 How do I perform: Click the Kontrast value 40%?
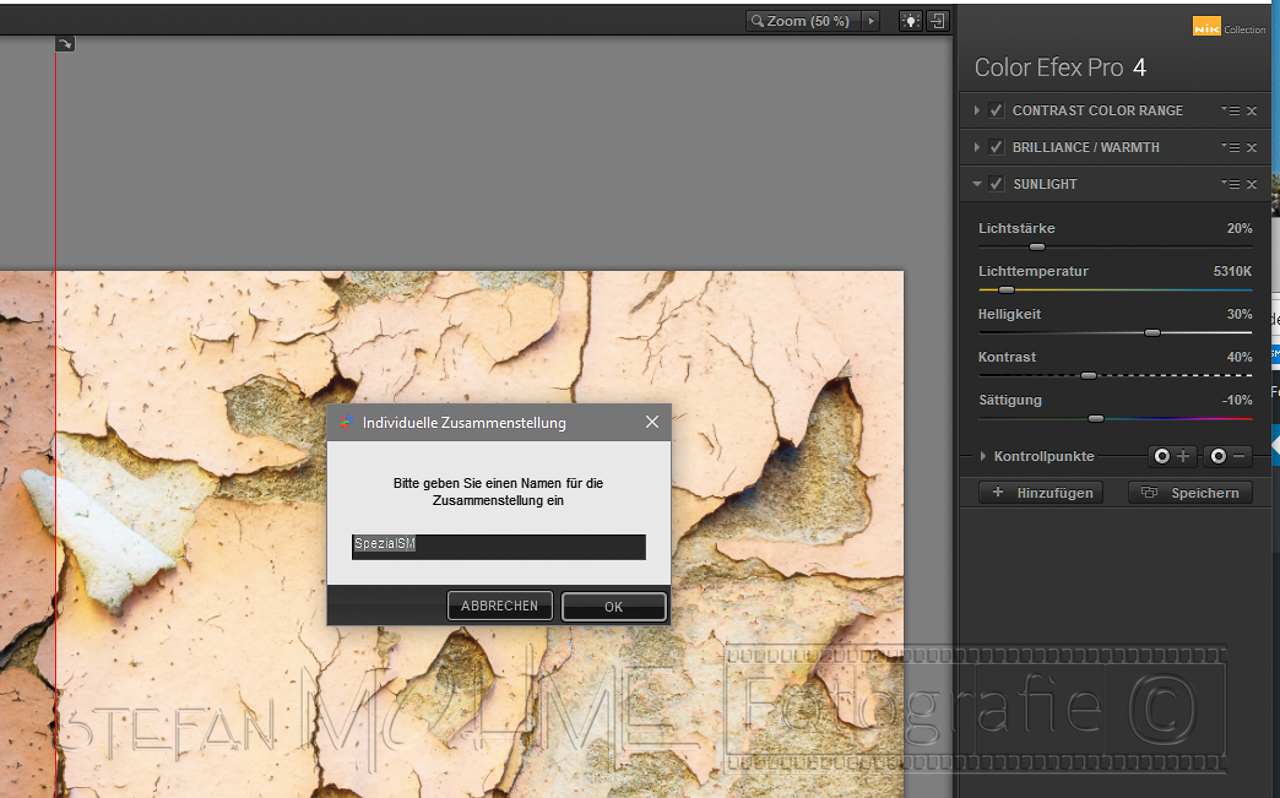point(1239,358)
